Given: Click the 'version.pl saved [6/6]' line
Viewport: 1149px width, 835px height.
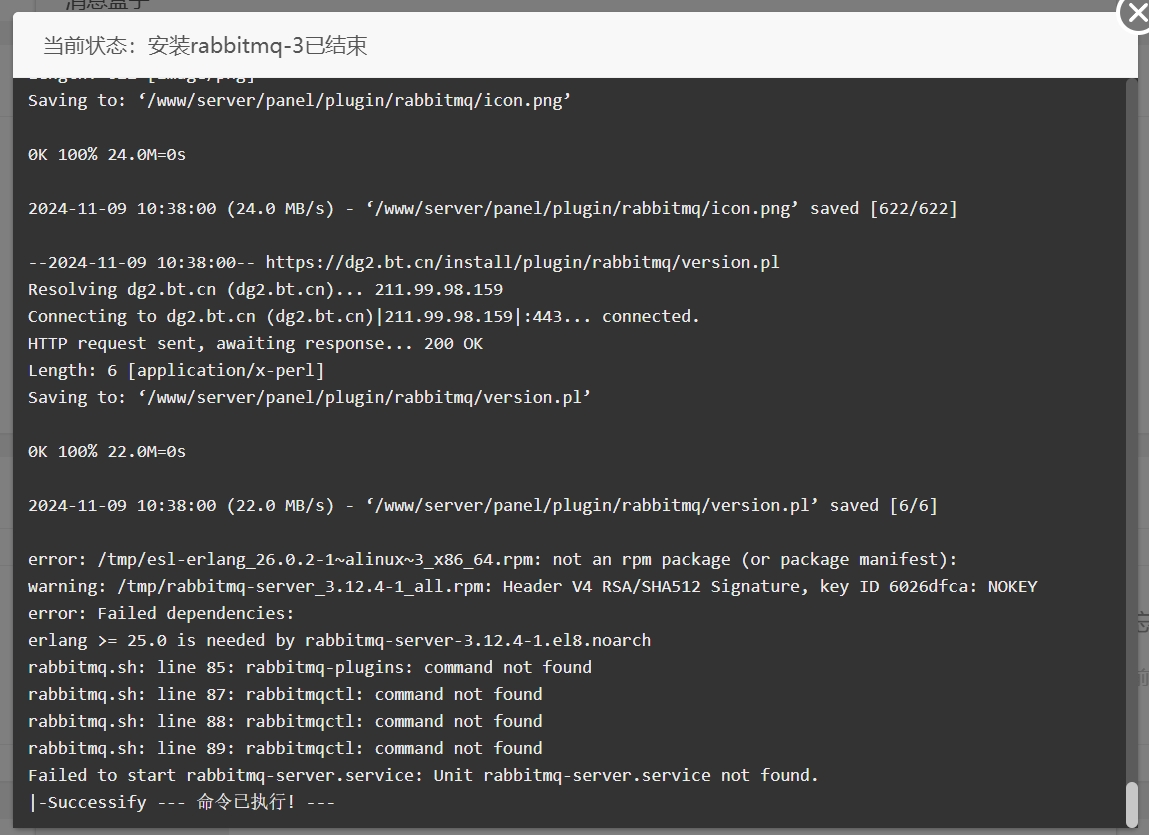Looking at the screenshot, I should pos(483,506).
